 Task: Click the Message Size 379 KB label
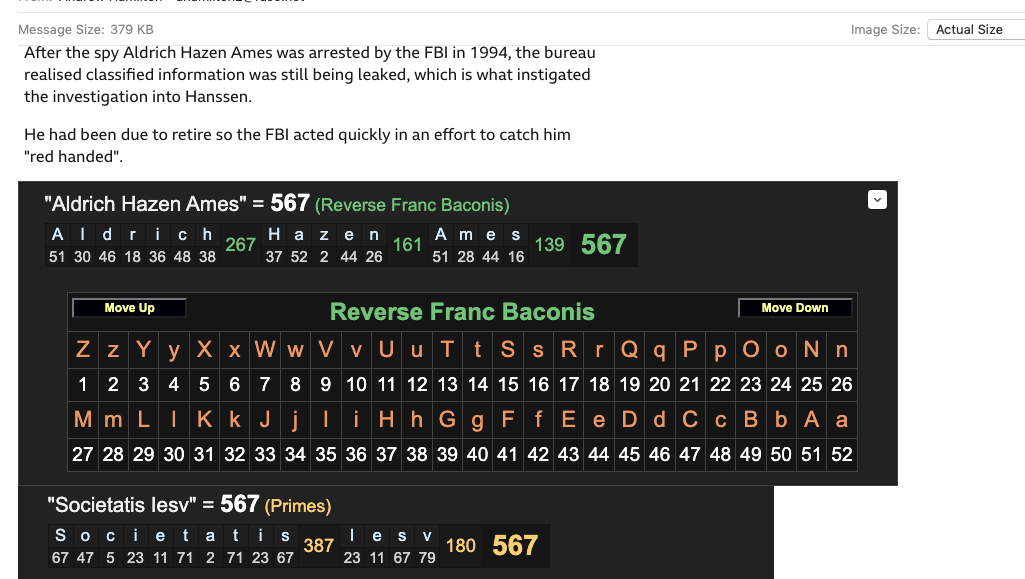(x=86, y=30)
